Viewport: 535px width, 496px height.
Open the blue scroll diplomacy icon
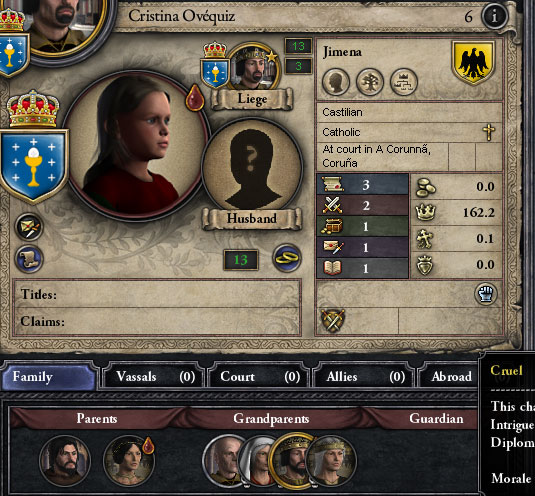click(29, 259)
